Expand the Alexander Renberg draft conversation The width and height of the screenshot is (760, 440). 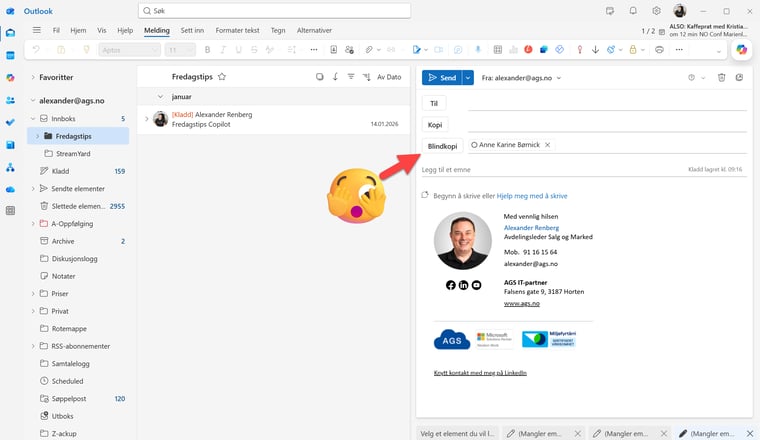click(147, 119)
